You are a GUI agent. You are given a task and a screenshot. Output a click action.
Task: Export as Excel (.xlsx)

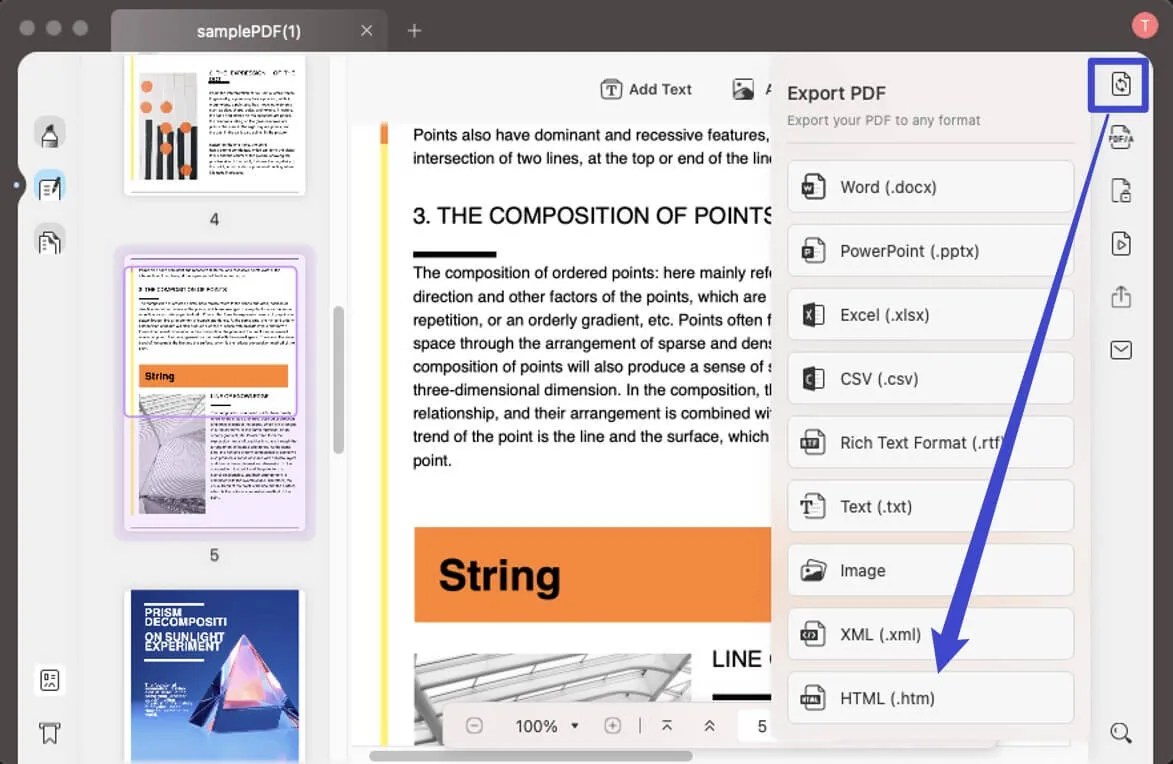point(930,315)
